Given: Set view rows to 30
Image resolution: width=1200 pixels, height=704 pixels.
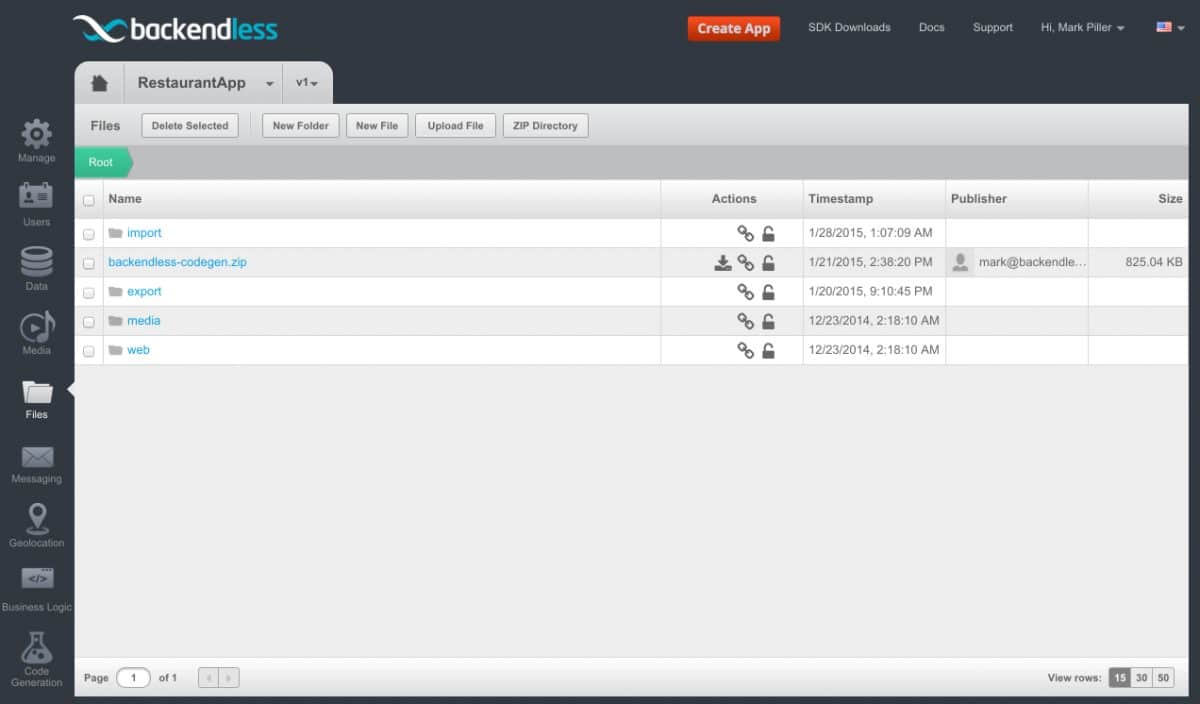Looking at the screenshot, I should tap(1141, 678).
